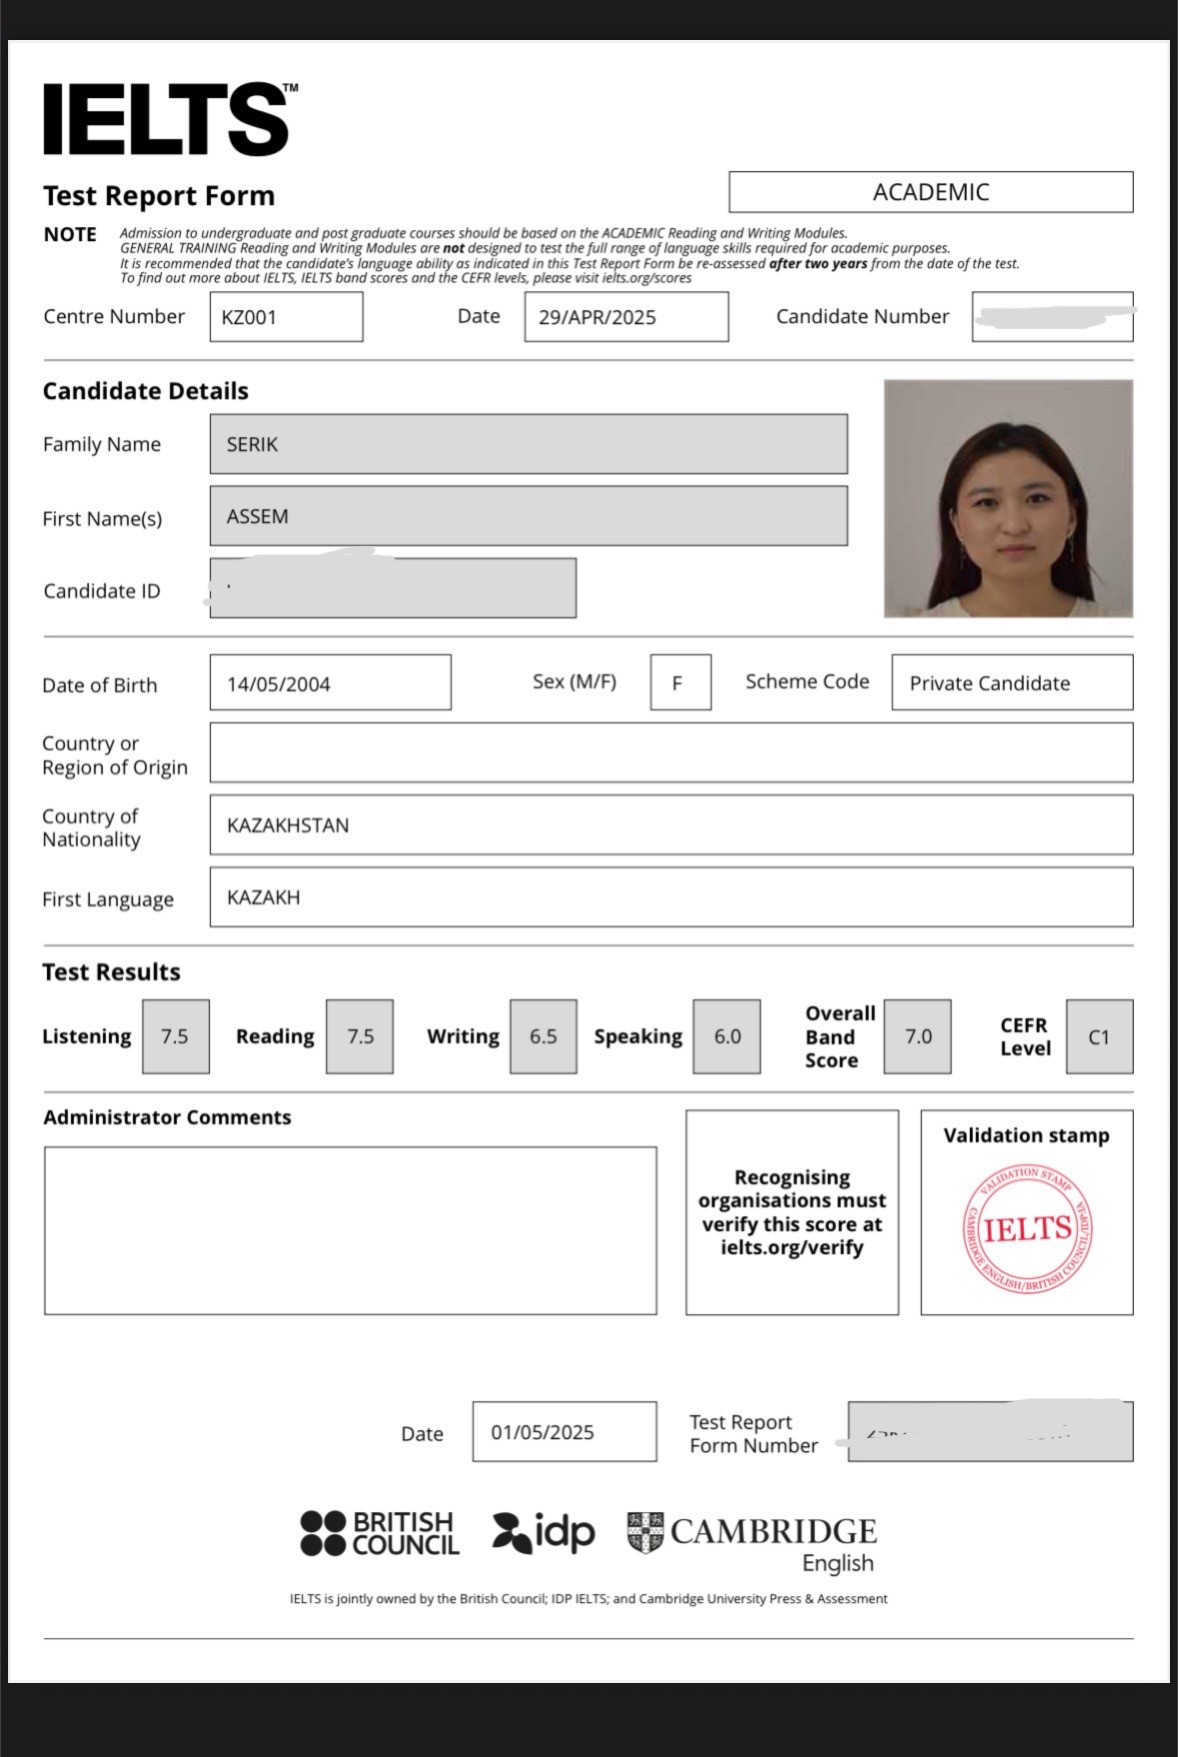Click the Scheme Code Private Candidate field
This screenshot has height=1757, width=1178.
1012,683
